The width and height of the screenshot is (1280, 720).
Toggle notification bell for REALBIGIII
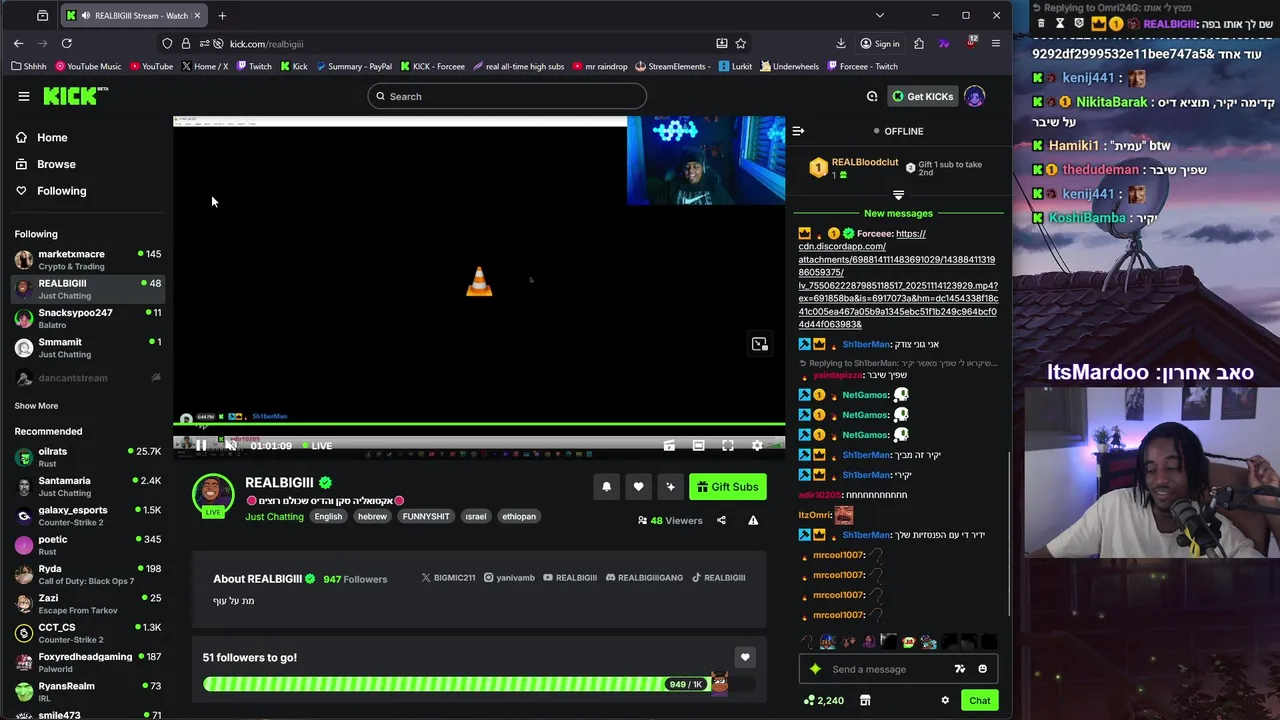(606, 487)
